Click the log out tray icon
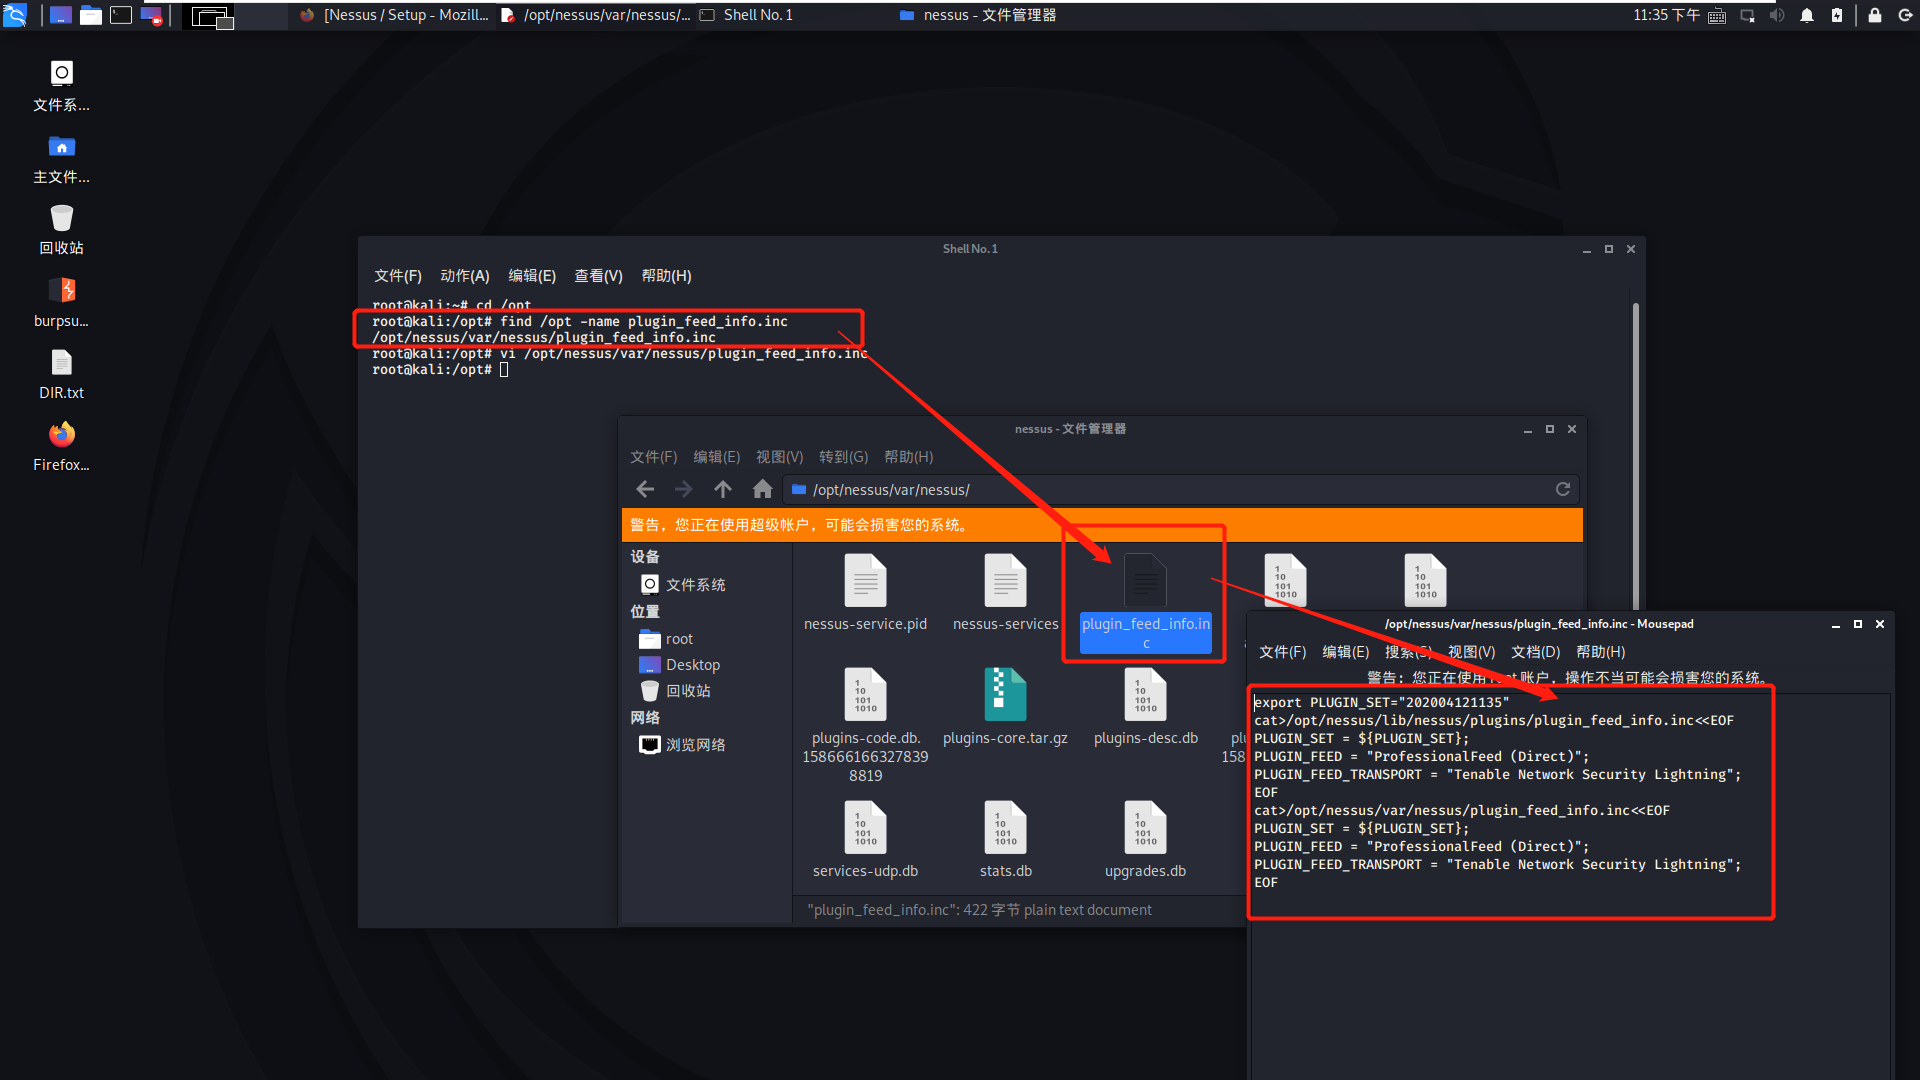1920x1080 pixels. coord(1905,15)
